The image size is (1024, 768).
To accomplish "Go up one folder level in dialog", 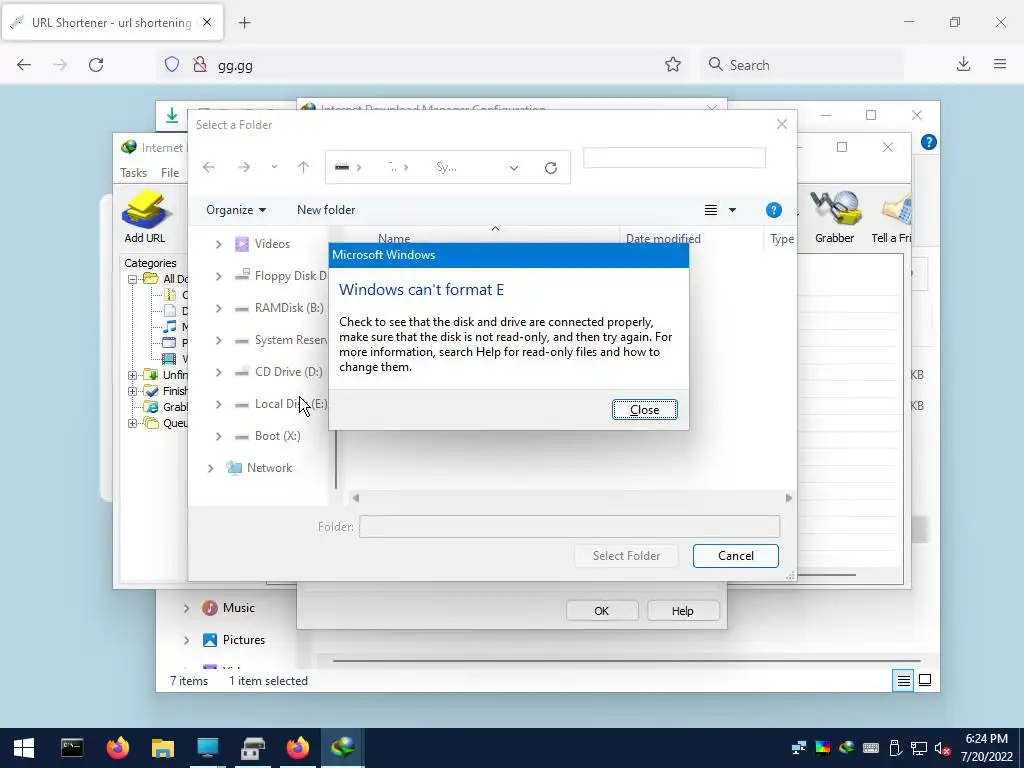I will (x=303, y=167).
